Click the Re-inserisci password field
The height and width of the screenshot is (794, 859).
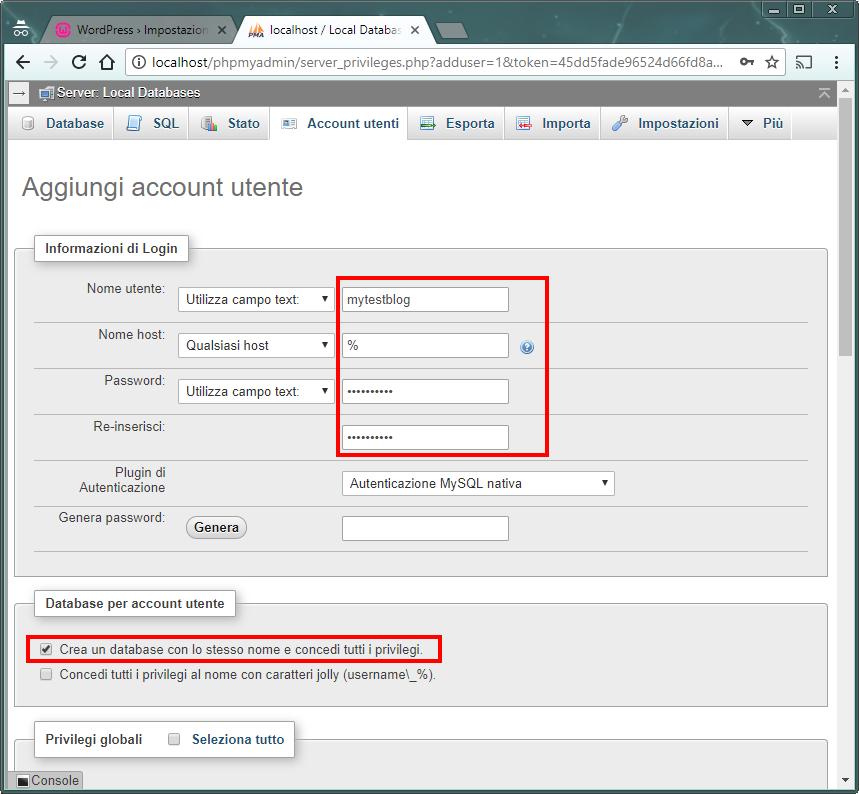click(x=425, y=438)
